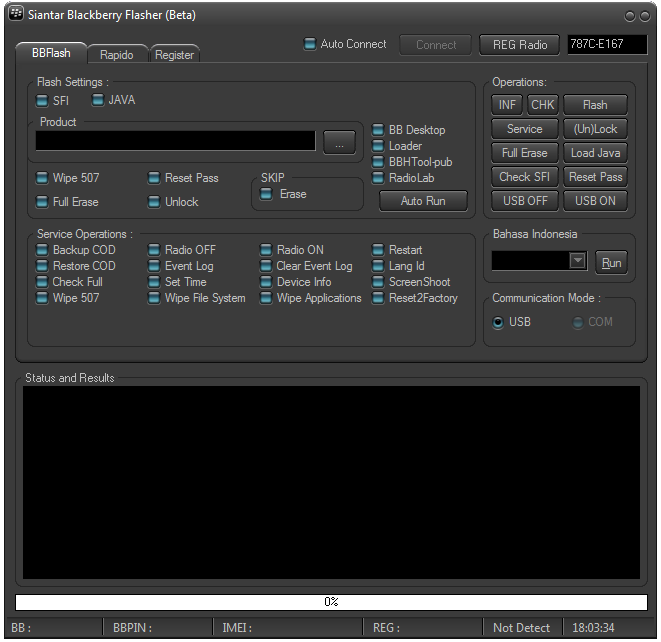Browse for product with the ... button

click(339, 142)
